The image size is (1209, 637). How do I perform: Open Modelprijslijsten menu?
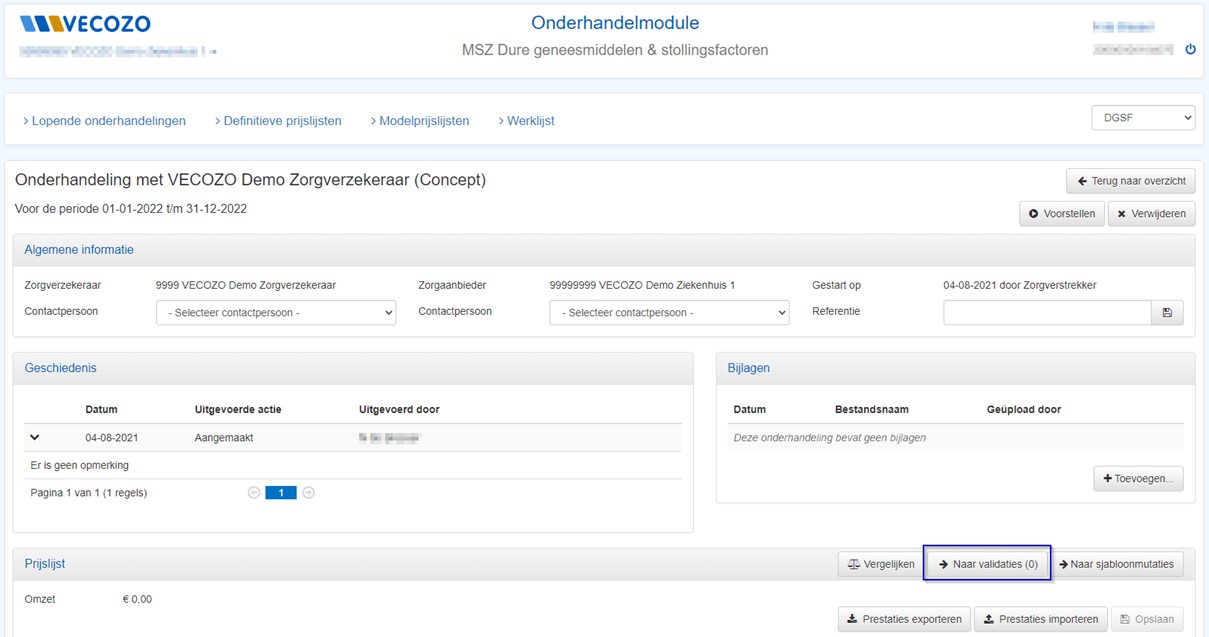tap(420, 121)
